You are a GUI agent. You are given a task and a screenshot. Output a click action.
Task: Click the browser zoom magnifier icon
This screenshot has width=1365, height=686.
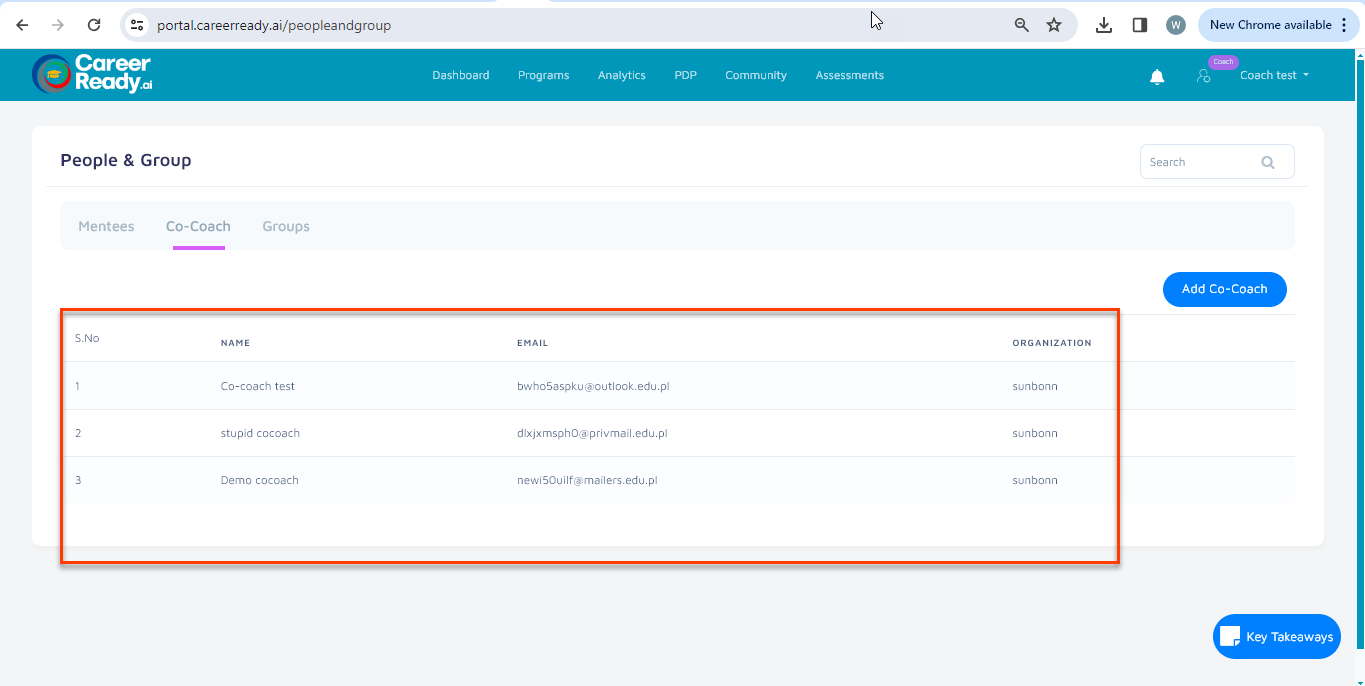point(1021,25)
